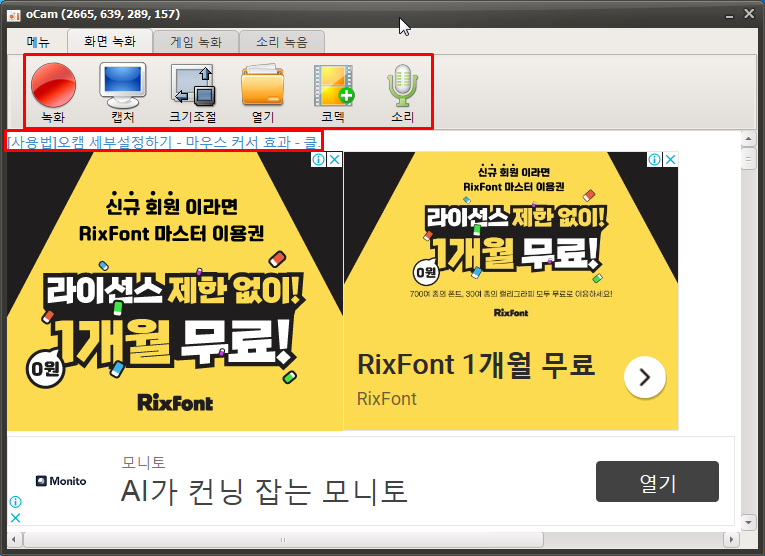Choose a codec with the 코덱 film icon
765x556 pixels.
tap(333, 92)
